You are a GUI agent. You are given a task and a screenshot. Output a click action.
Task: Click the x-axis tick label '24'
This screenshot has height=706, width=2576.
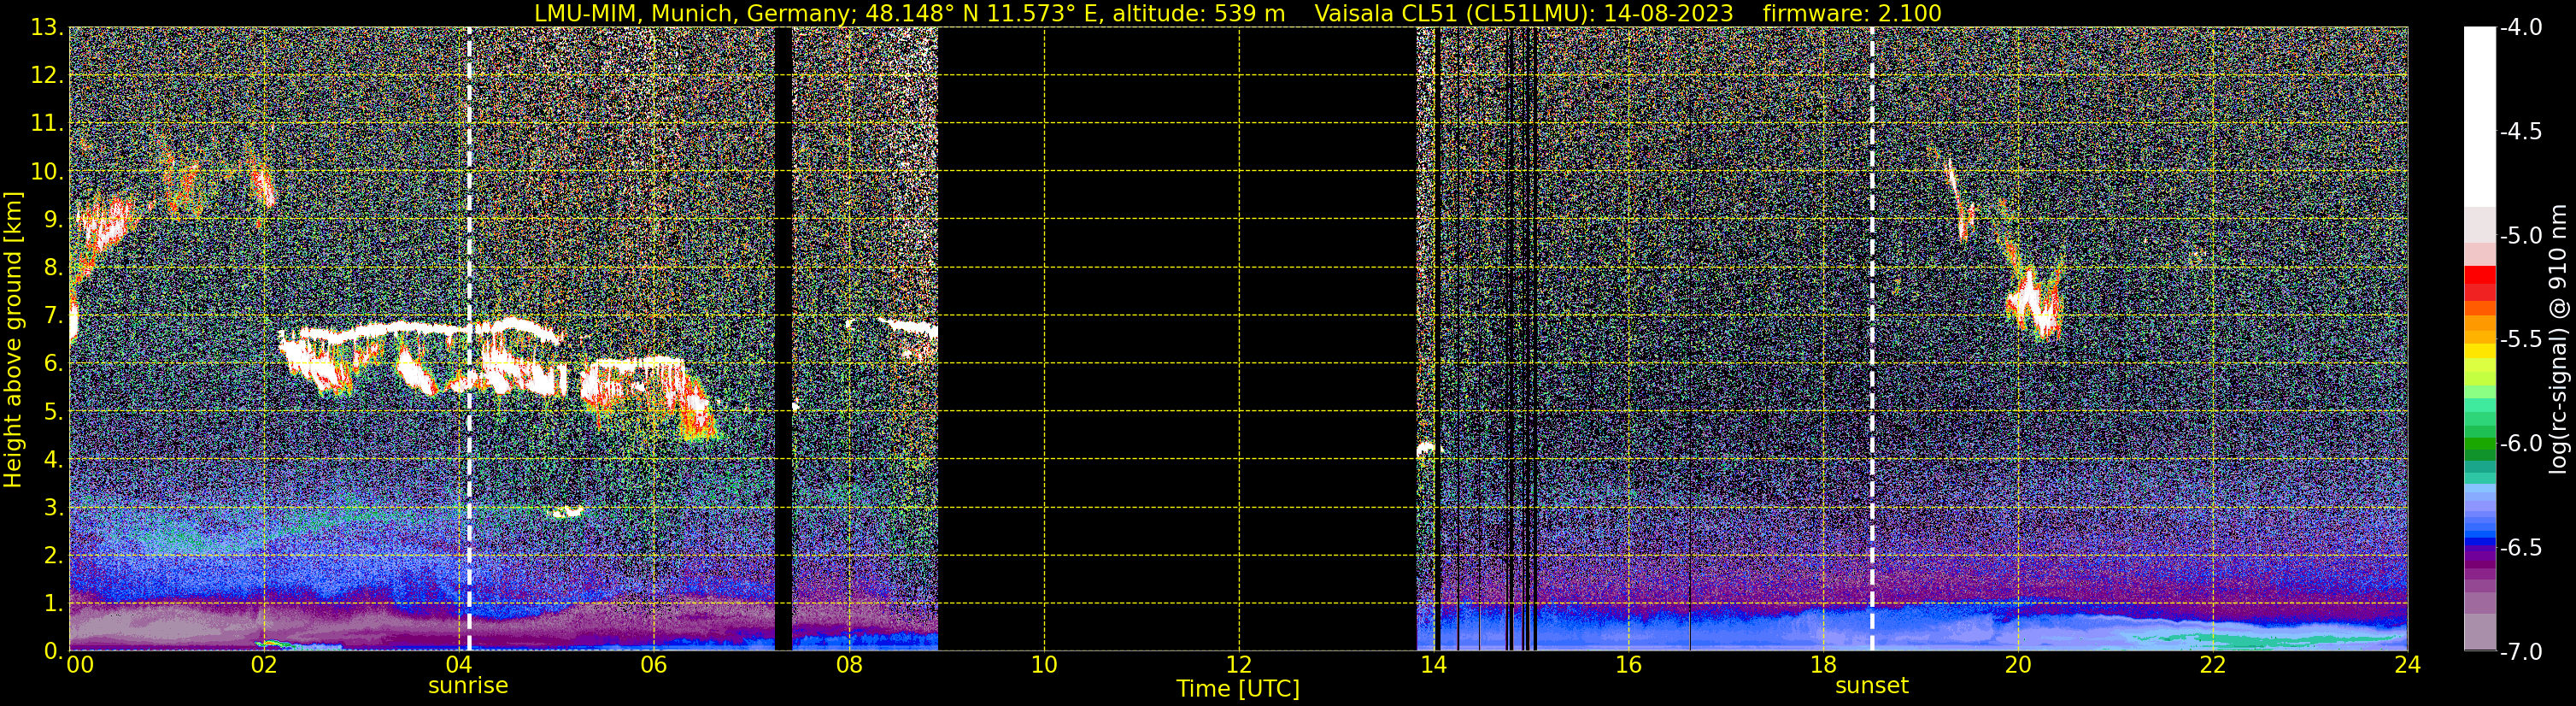(x=2407, y=665)
